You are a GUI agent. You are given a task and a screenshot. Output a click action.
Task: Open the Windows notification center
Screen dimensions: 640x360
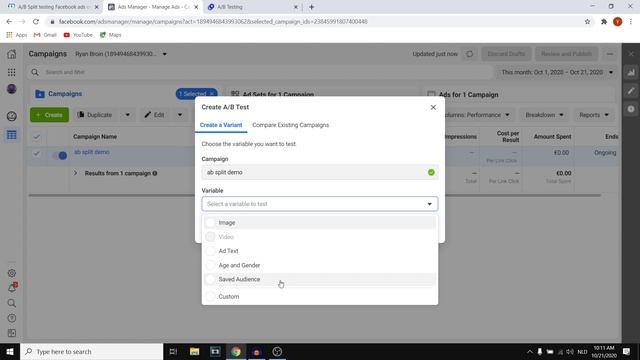pyautogui.click(x=627, y=351)
